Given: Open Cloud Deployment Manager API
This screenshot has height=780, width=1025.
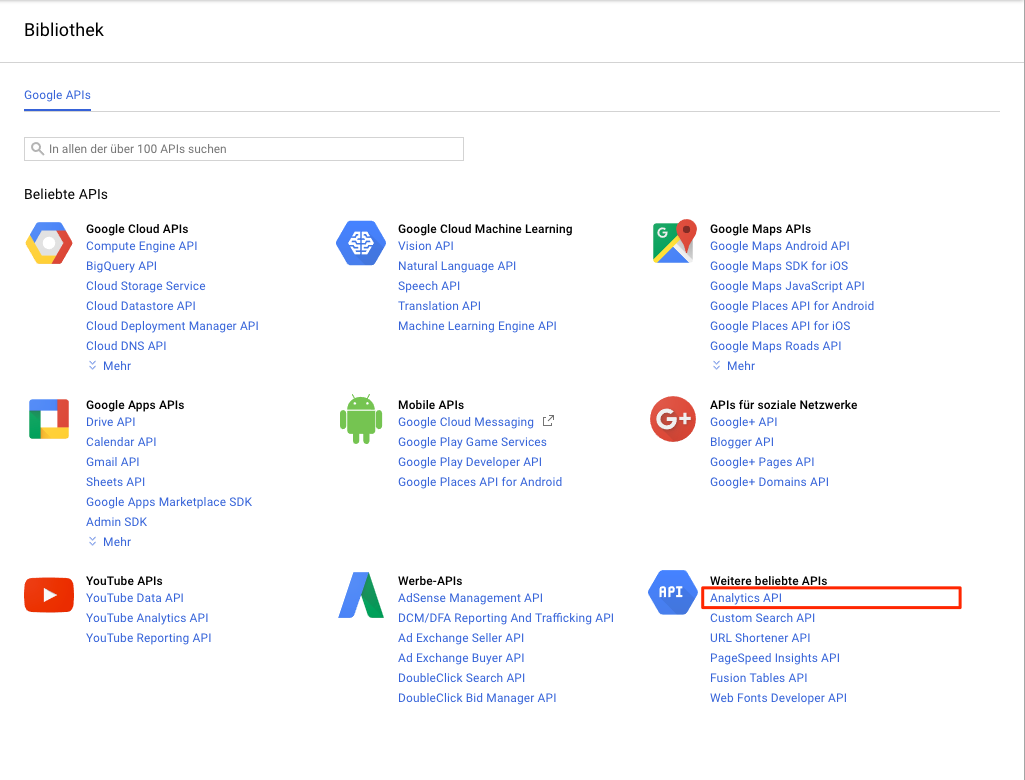Looking at the screenshot, I should click(x=173, y=326).
